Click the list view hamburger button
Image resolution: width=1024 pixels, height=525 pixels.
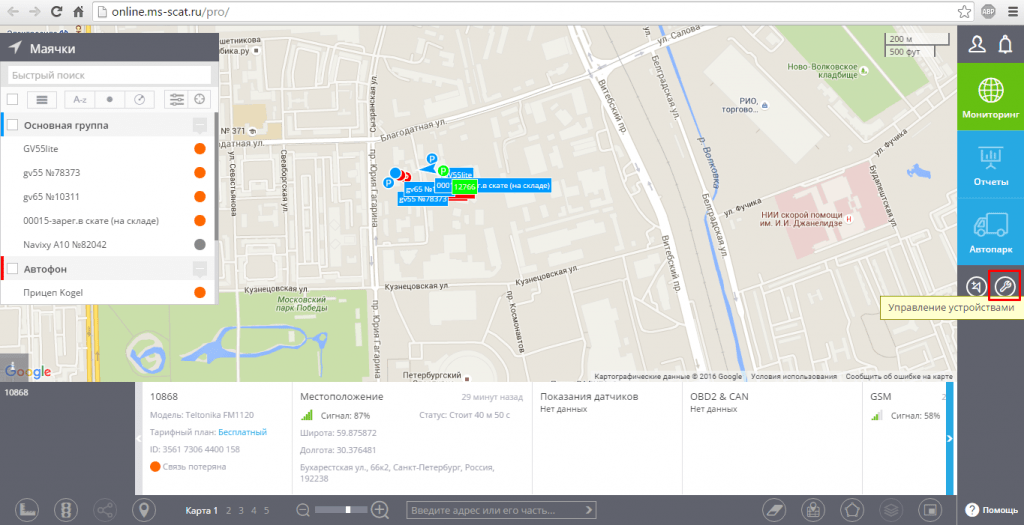[x=42, y=99]
